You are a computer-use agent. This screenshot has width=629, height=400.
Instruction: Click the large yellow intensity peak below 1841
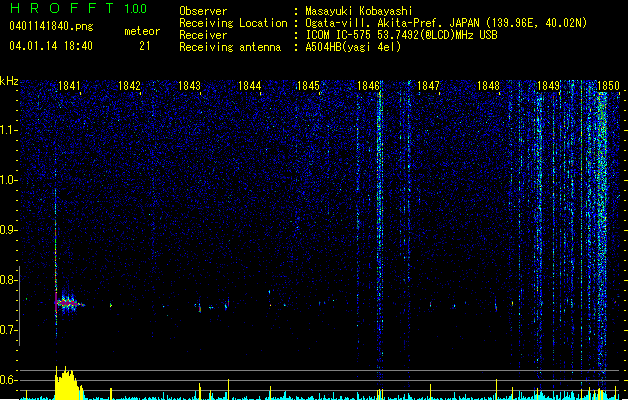tap(68, 383)
